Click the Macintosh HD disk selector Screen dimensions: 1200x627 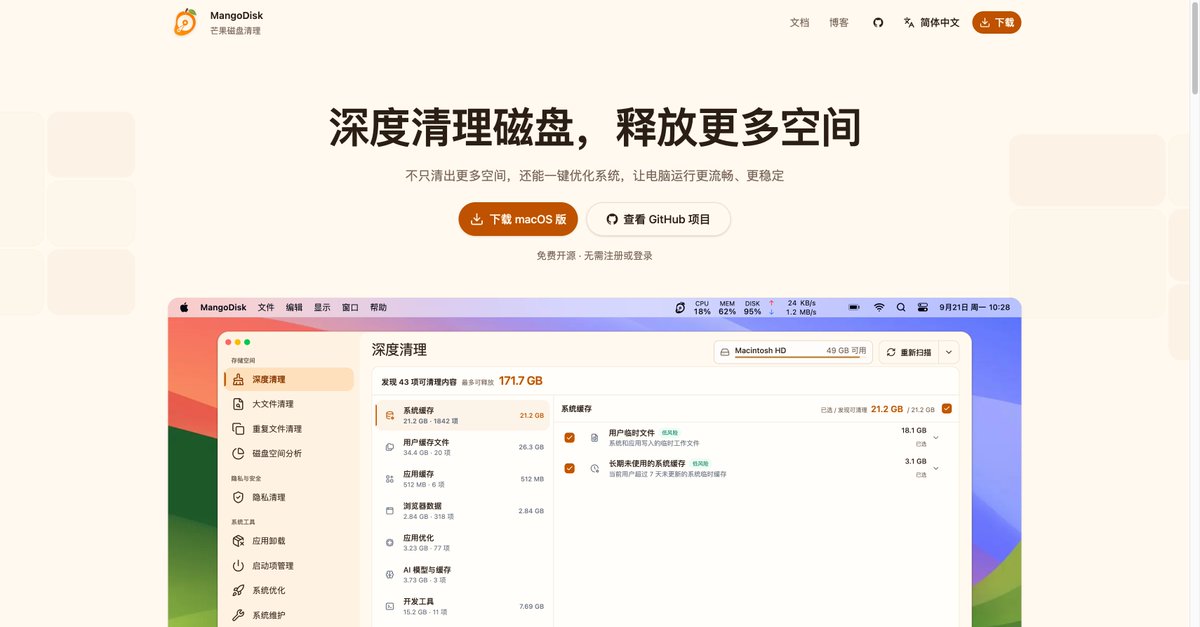click(x=793, y=352)
